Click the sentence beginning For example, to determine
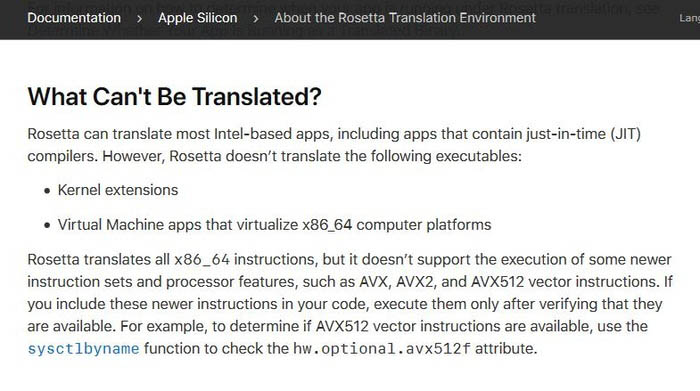Viewport: 700px width, 391px height. click(x=338, y=337)
